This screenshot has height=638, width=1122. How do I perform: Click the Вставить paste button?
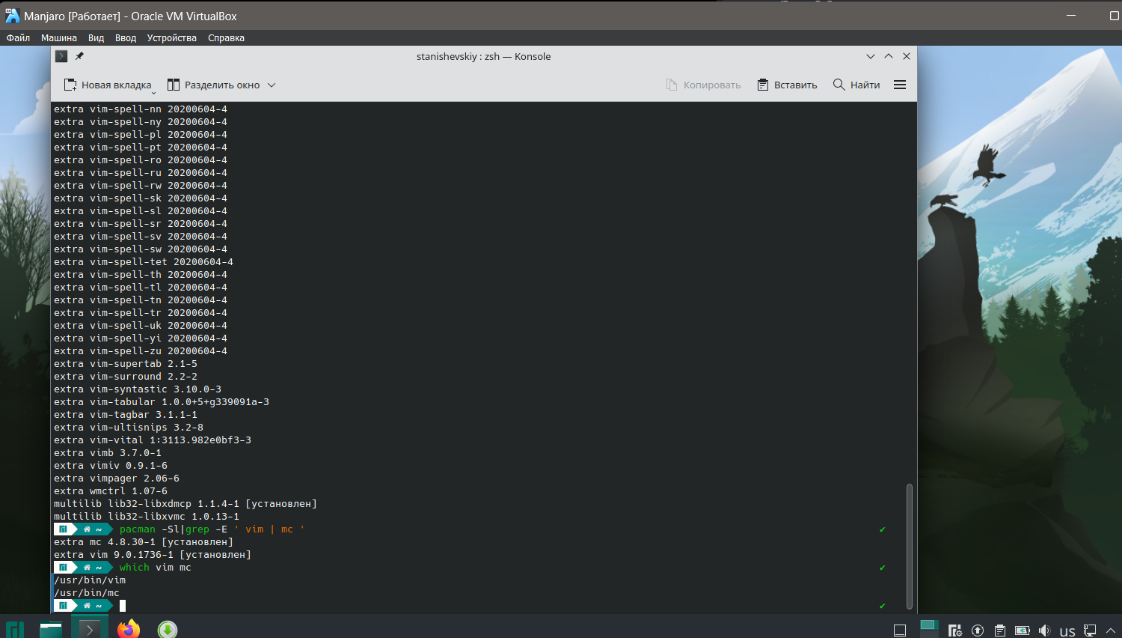[786, 85]
